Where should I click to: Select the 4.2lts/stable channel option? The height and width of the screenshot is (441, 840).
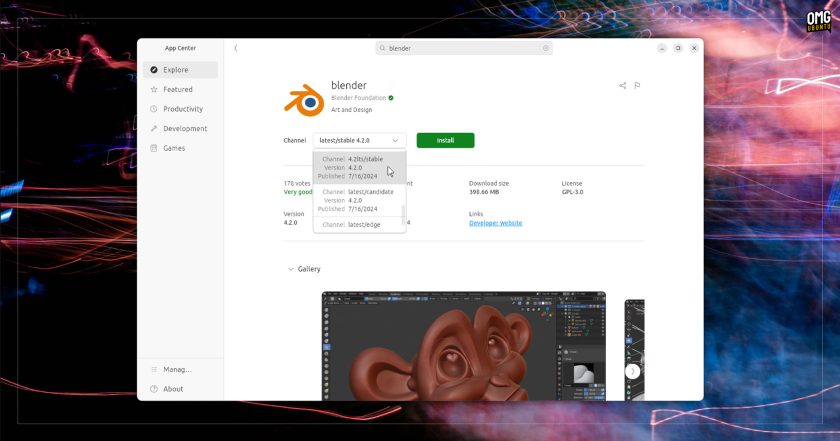coord(359,167)
